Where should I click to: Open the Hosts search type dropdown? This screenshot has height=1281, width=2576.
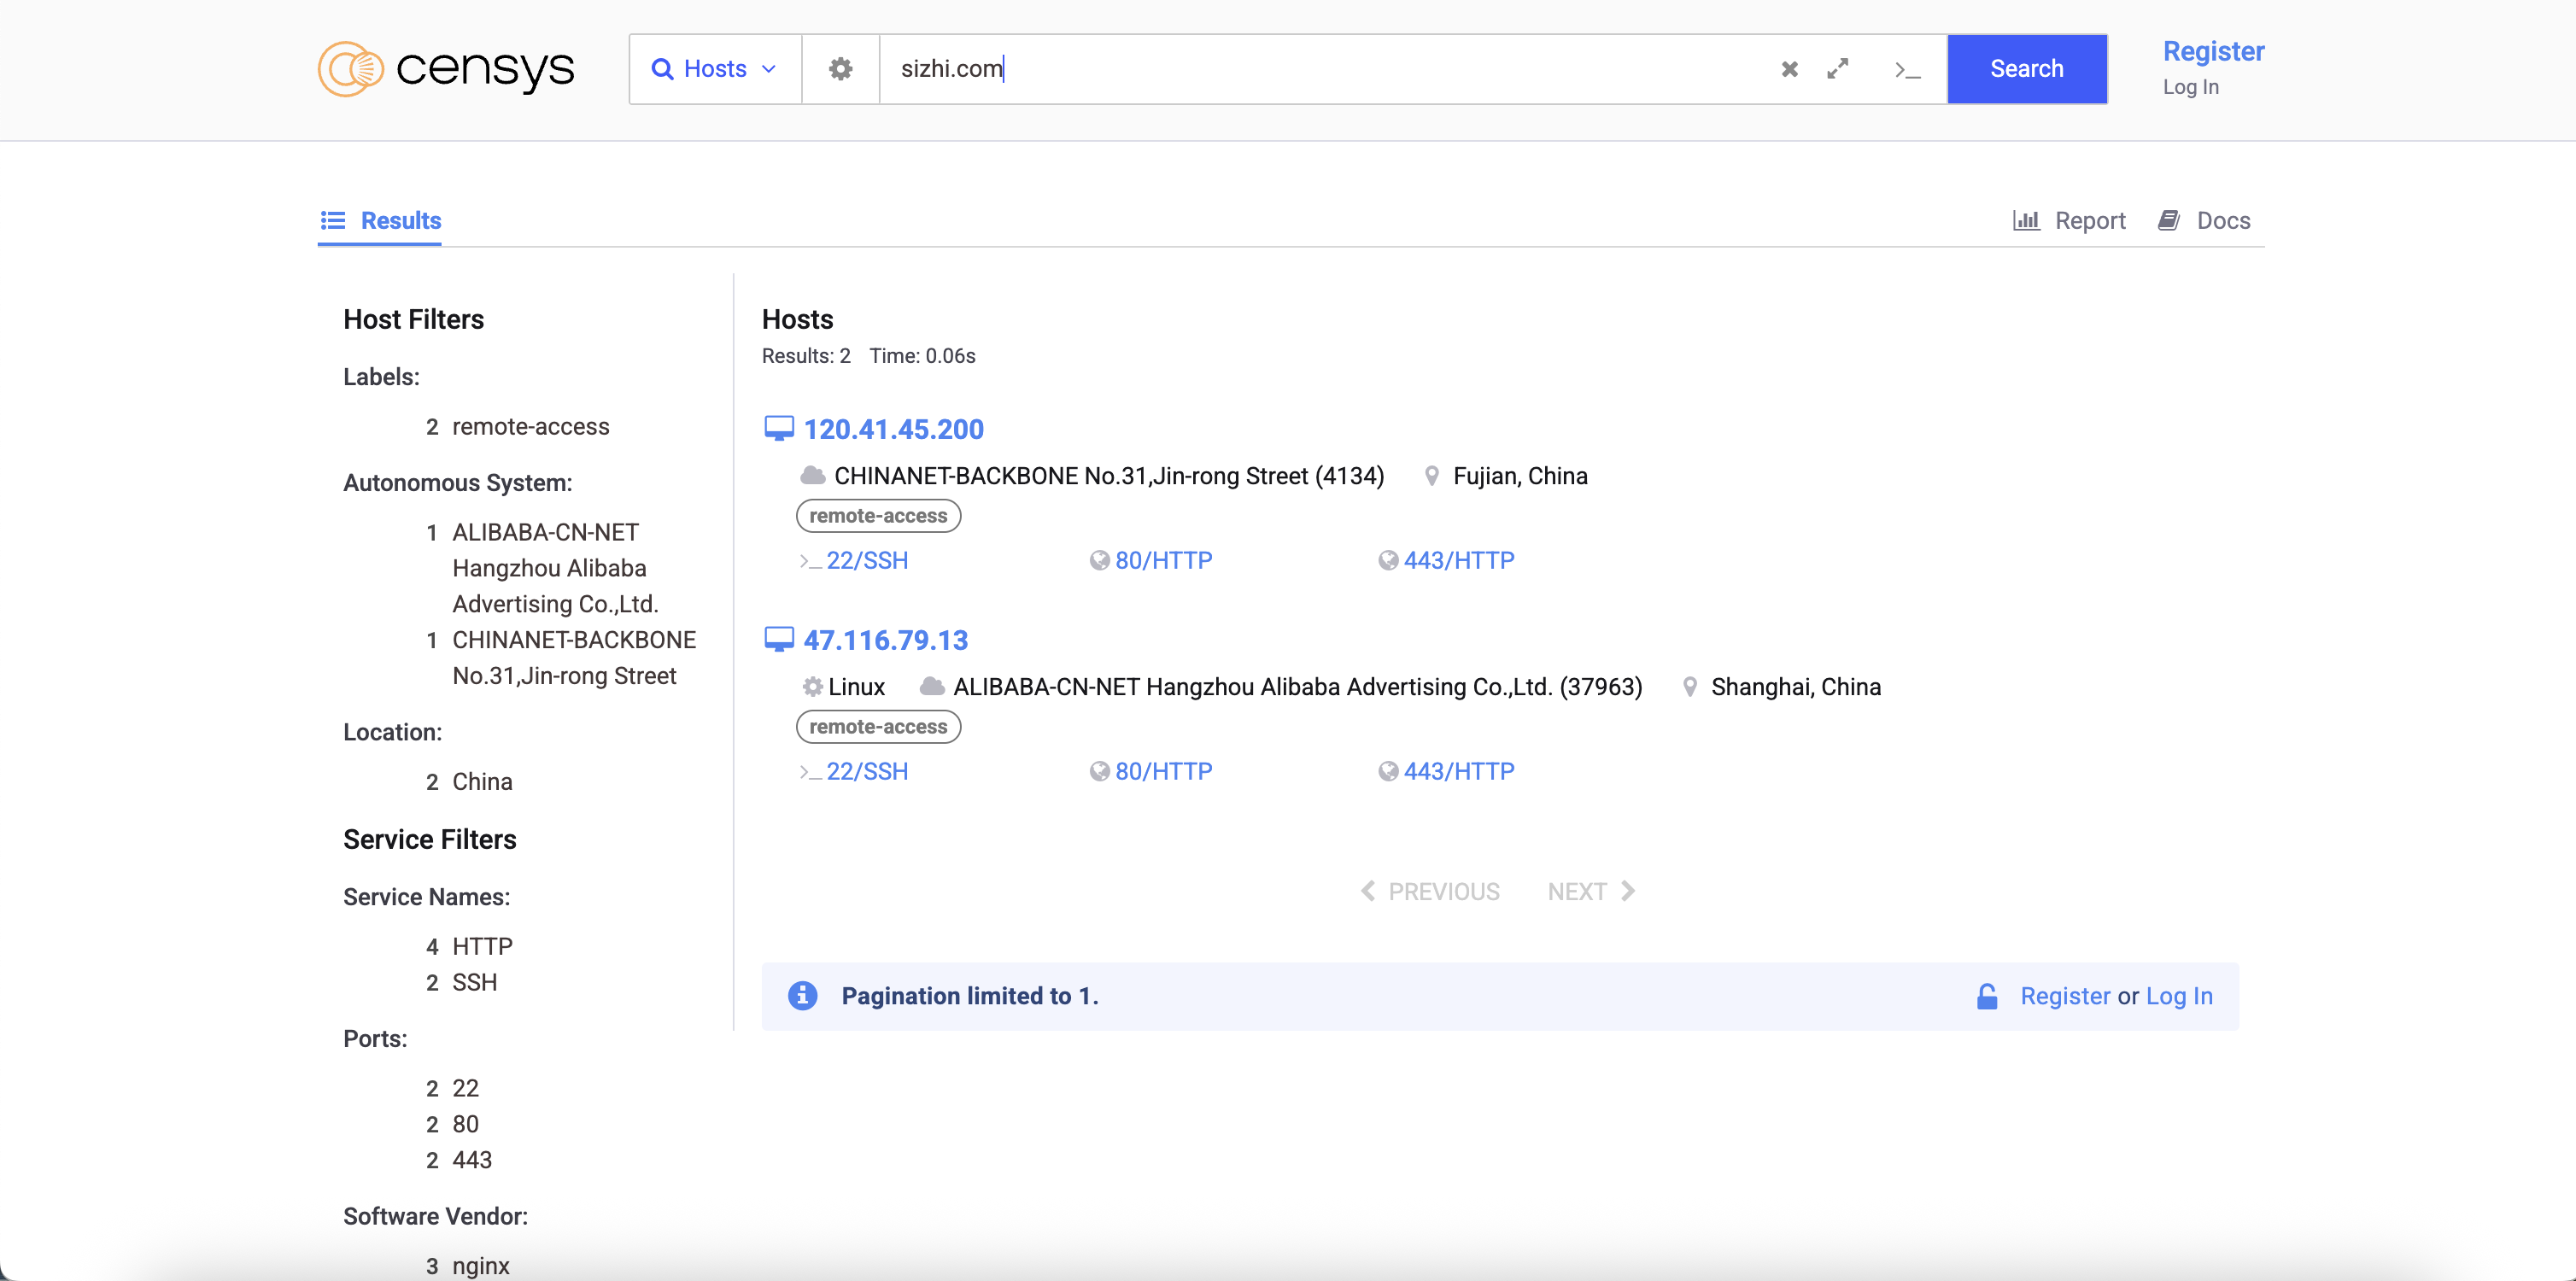(714, 69)
